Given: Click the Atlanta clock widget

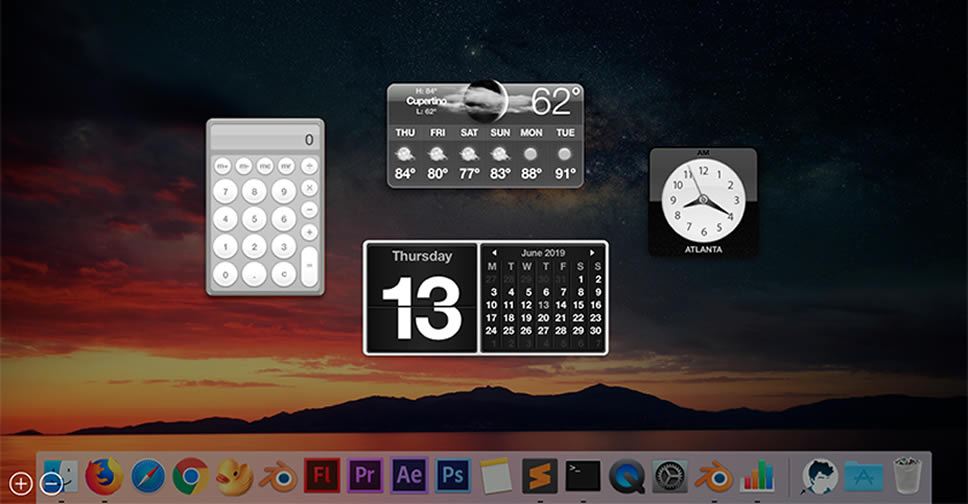Looking at the screenshot, I should (x=702, y=201).
